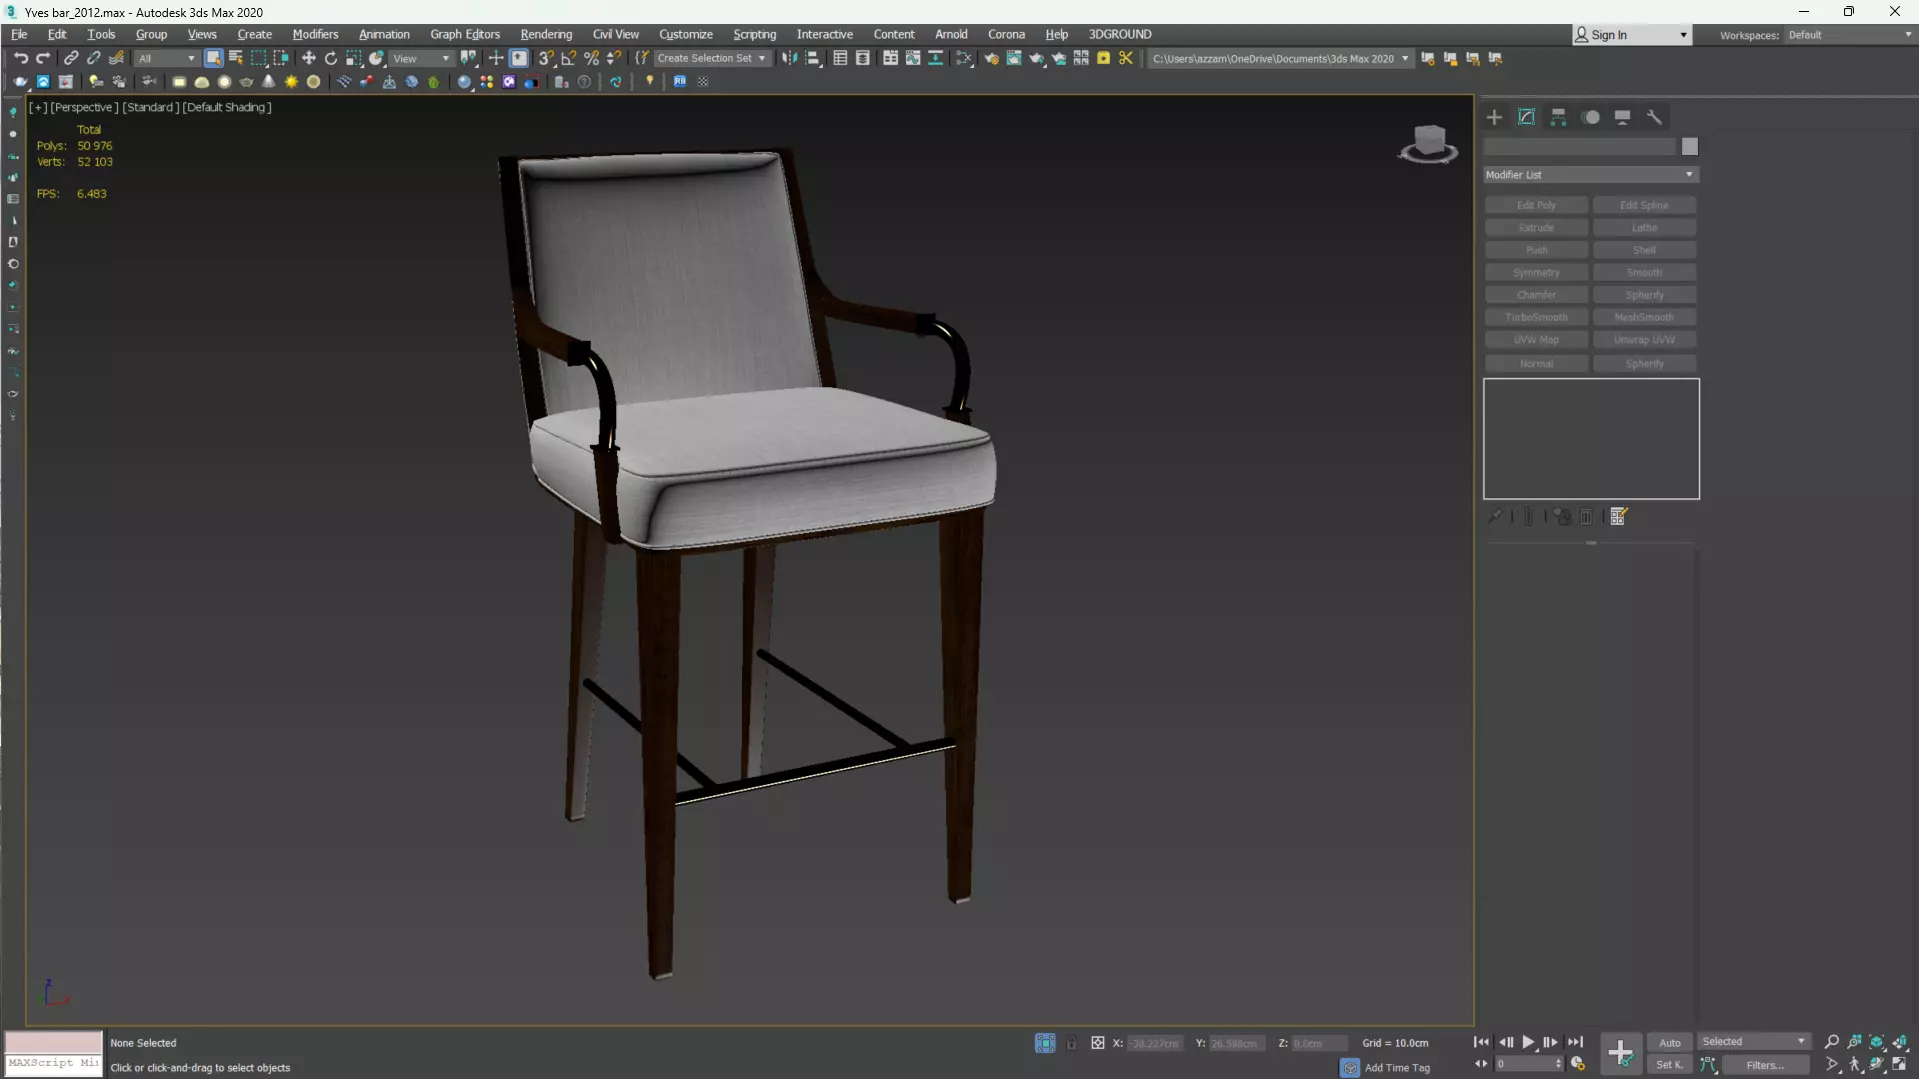Click the pink MAXScript listener swatch
Screen dimensions: 1919x1079
(54, 1042)
